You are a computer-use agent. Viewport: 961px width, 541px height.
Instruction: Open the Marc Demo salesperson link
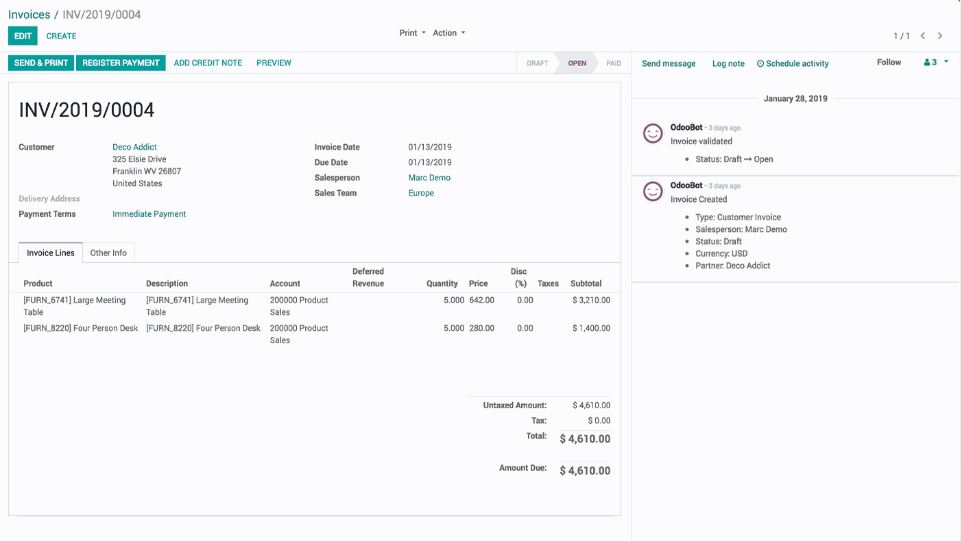[429, 178]
